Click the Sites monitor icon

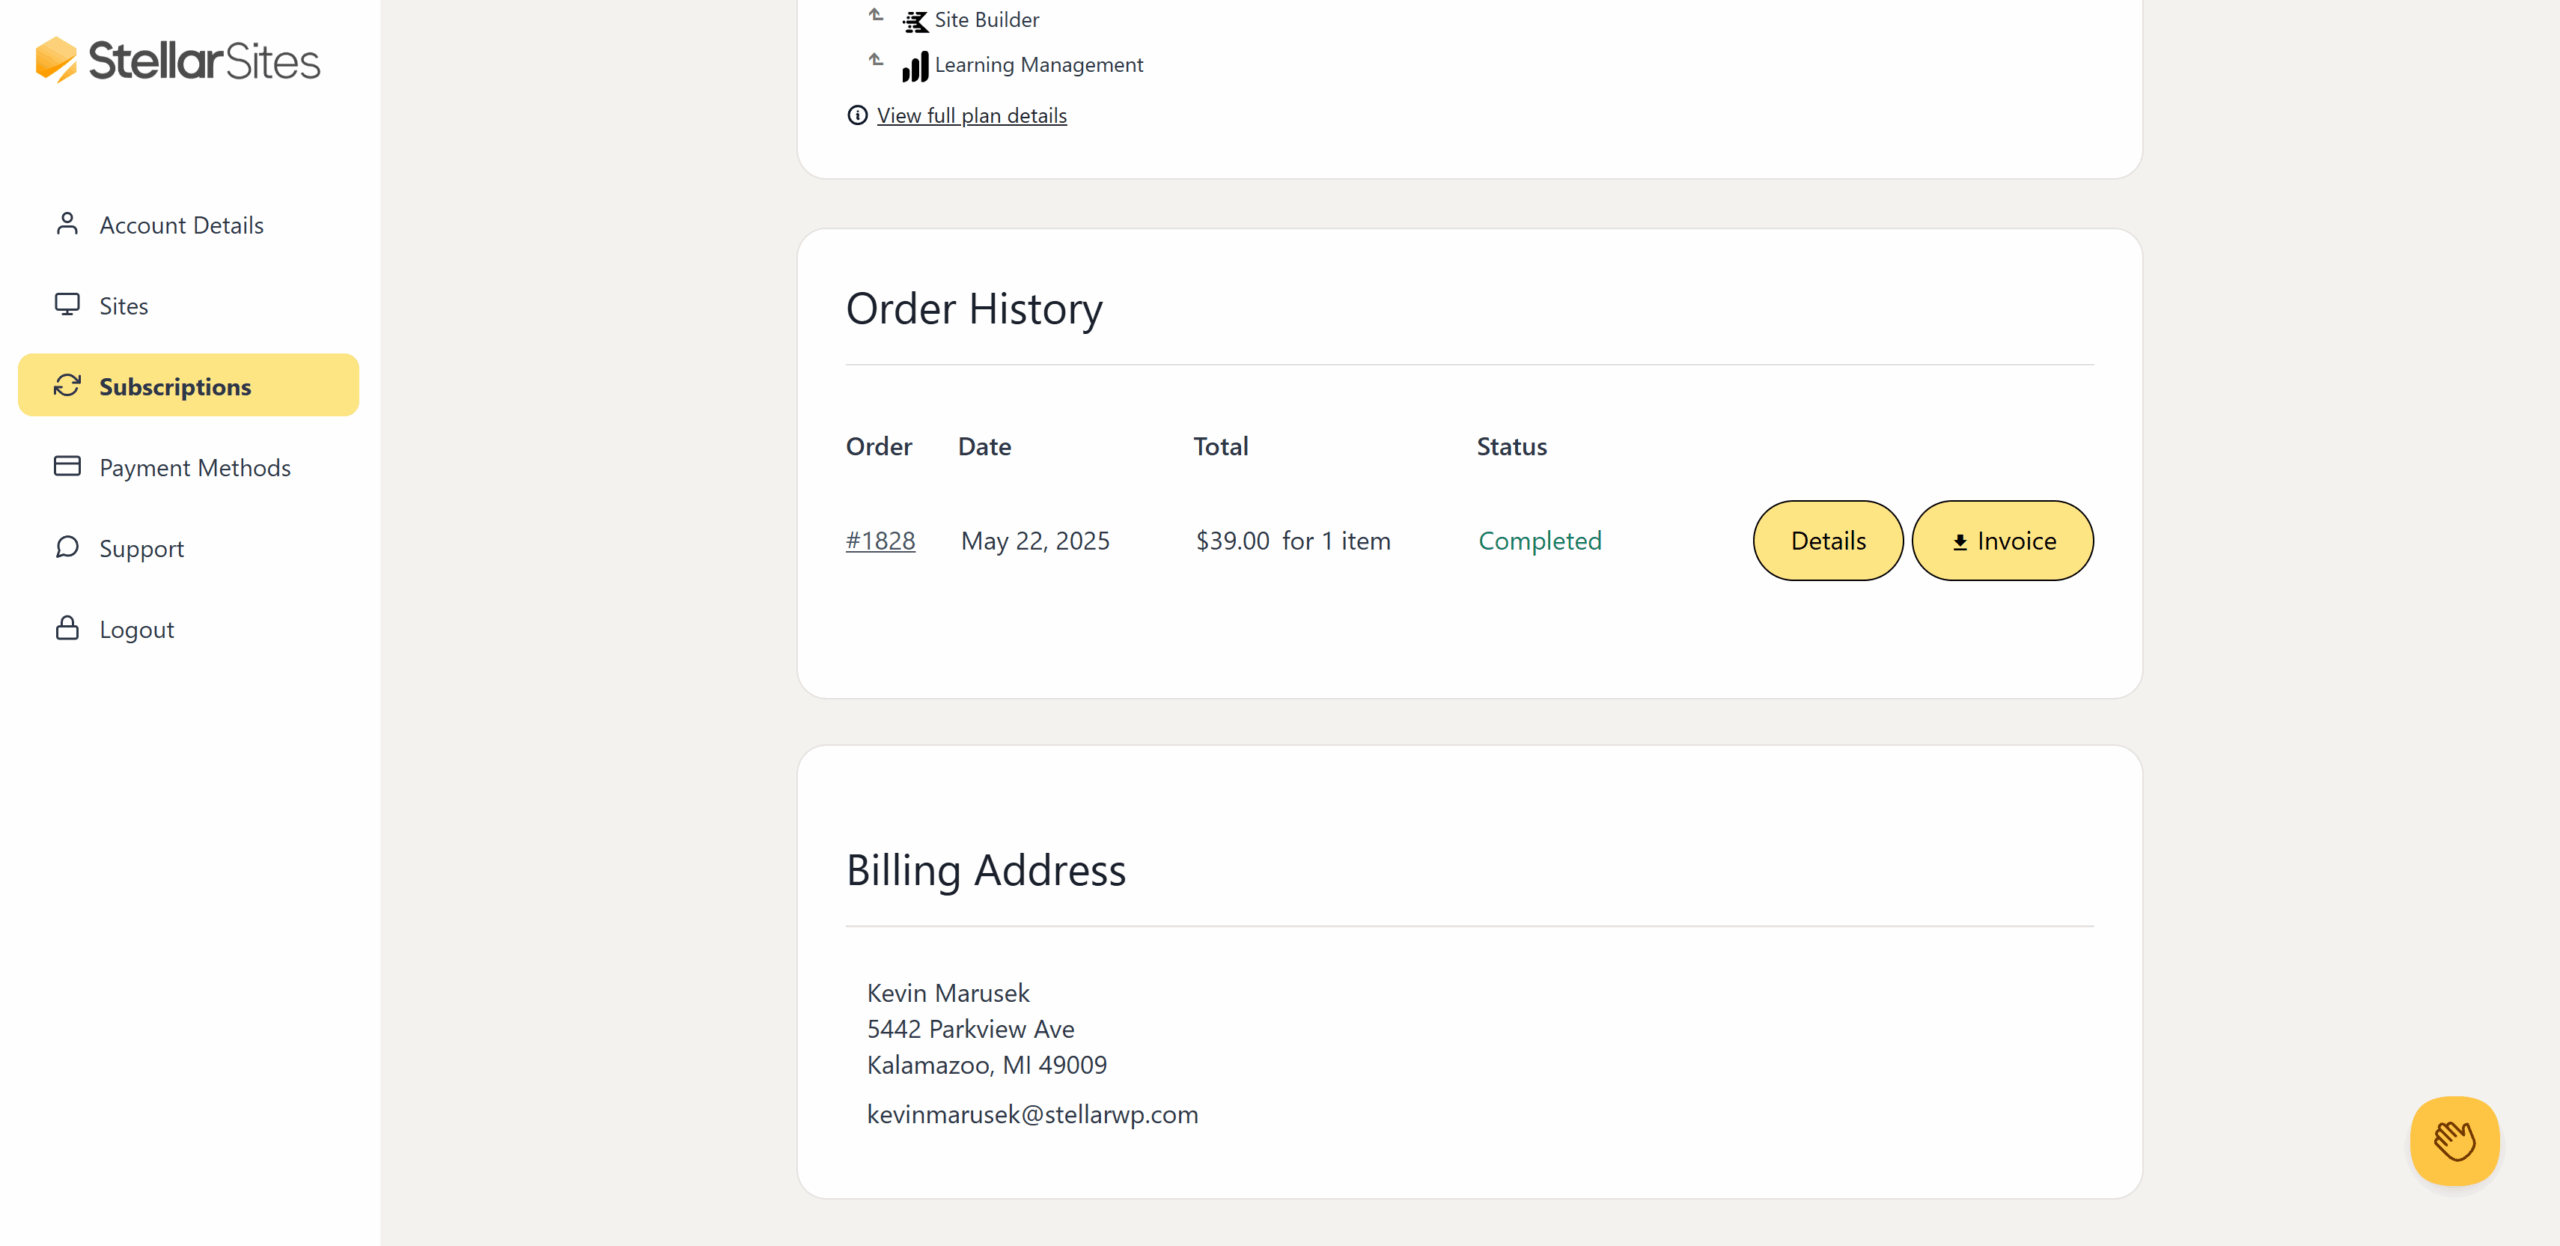pyautogui.click(x=67, y=304)
